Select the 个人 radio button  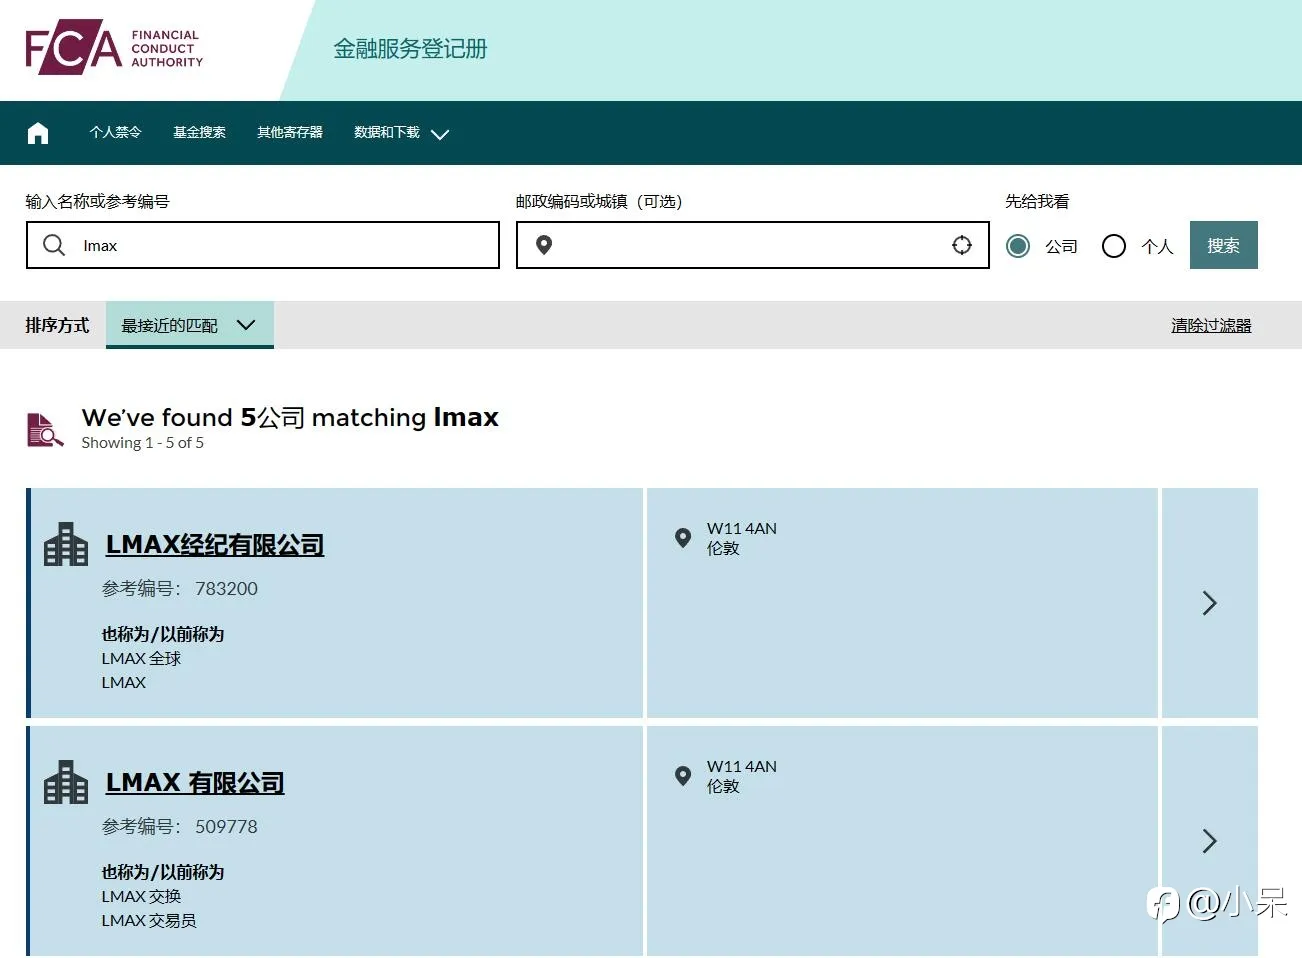click(x=1114, y=246)
